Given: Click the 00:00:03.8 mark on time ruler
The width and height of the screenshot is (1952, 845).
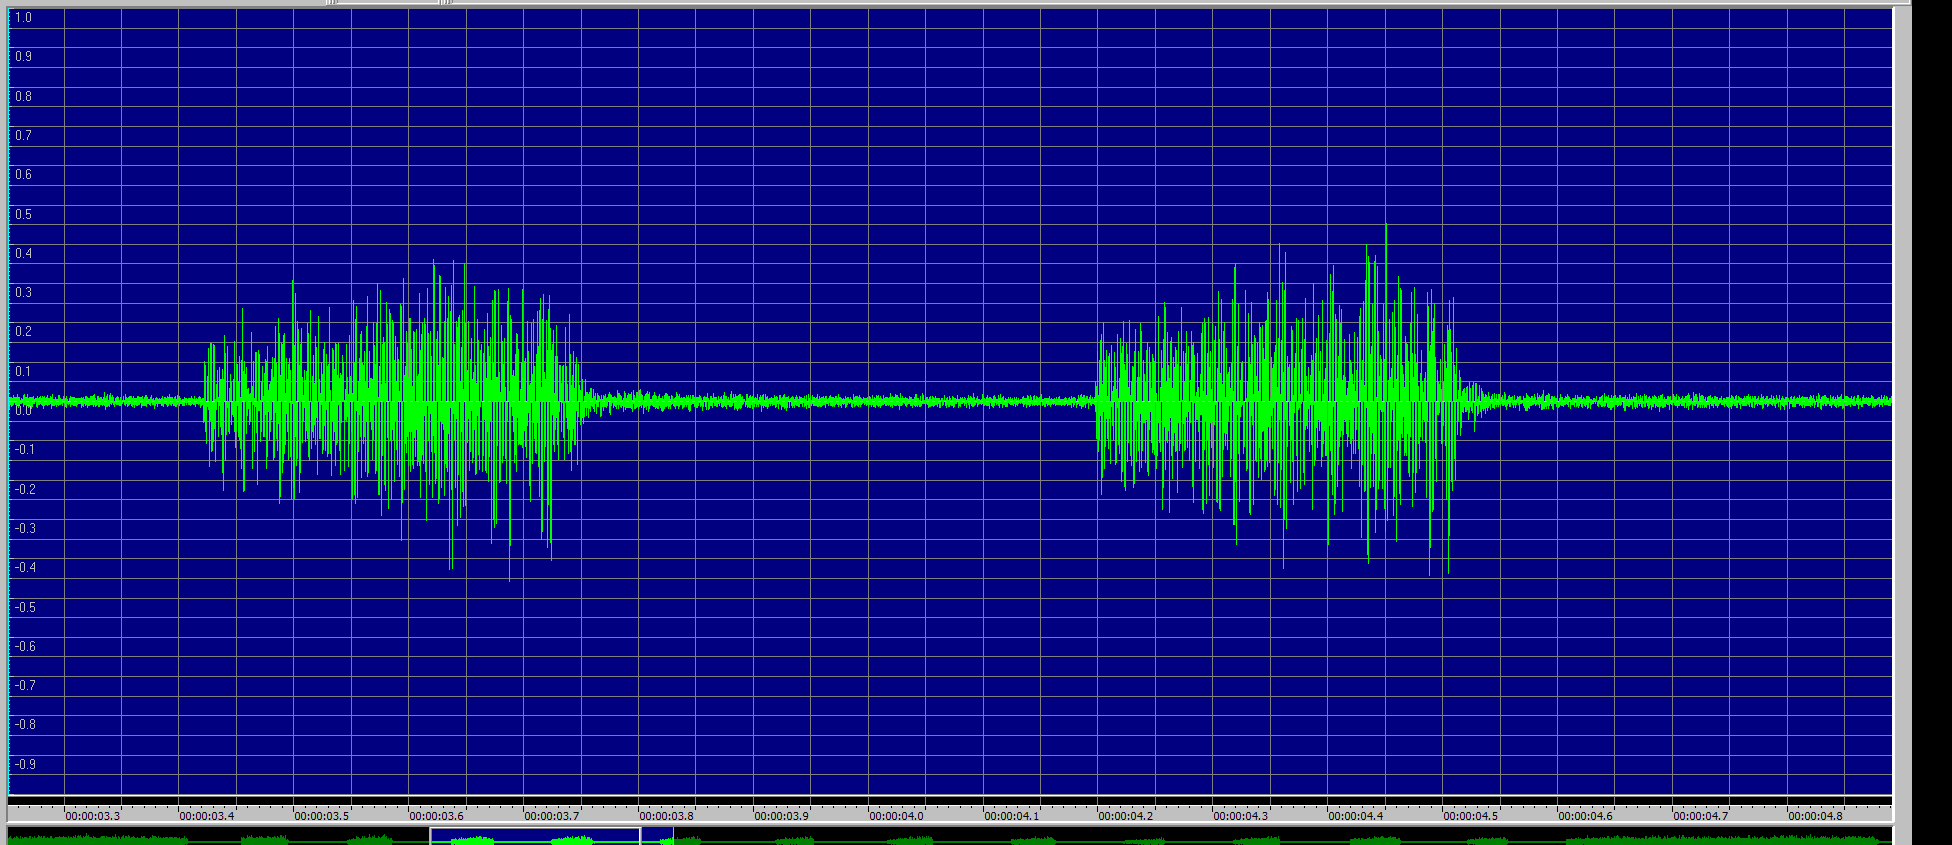Looking at the screenshot, I should (666, 816).
